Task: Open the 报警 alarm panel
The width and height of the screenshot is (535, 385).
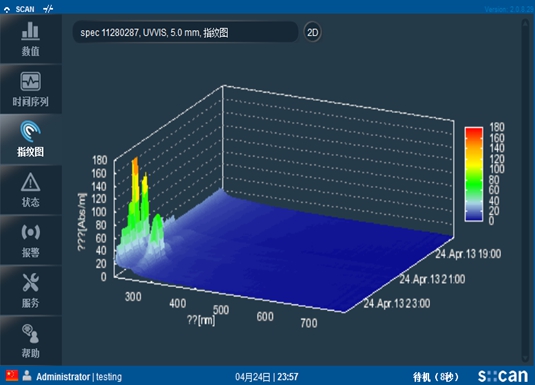Action: pos(31,240)
